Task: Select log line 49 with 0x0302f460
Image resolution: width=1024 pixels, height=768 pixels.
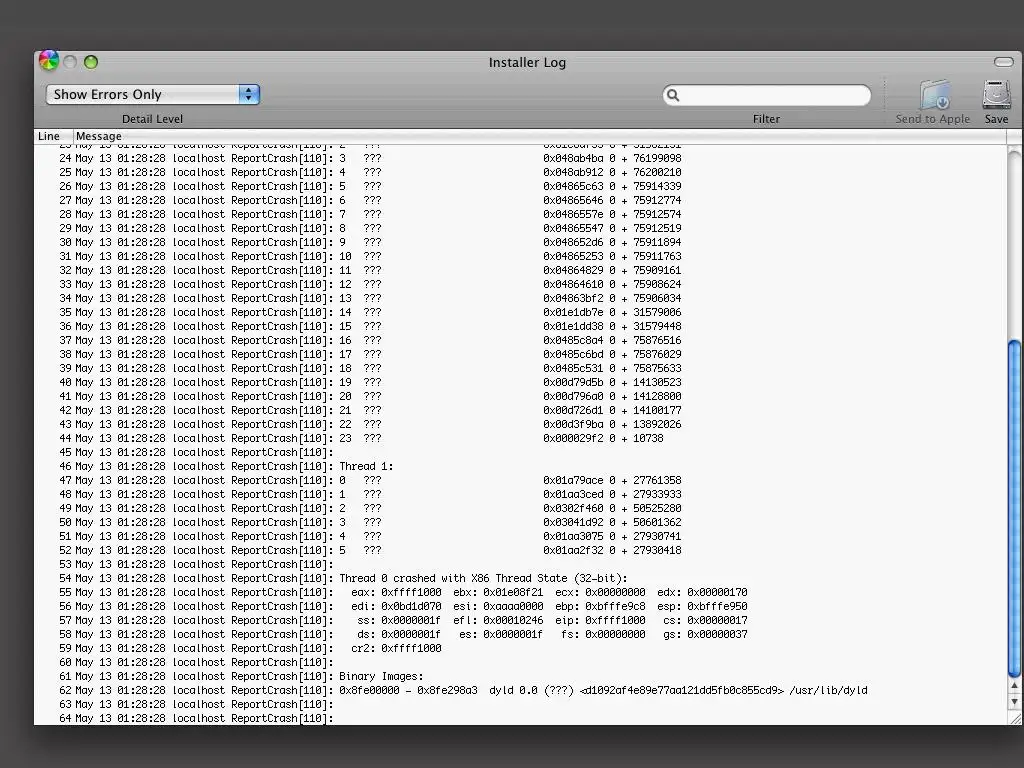Action: pyautogui.click(x=520, y=509)
